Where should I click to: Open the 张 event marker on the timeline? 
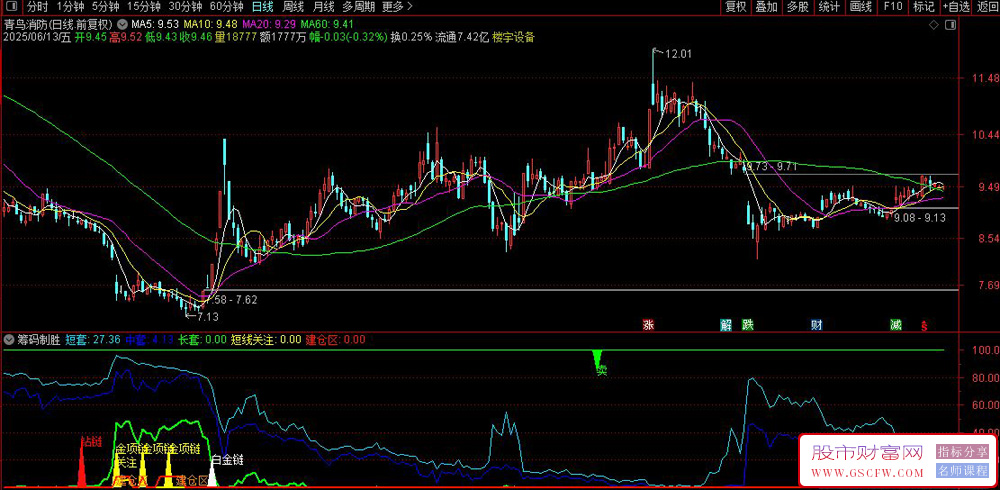point(649,325)
